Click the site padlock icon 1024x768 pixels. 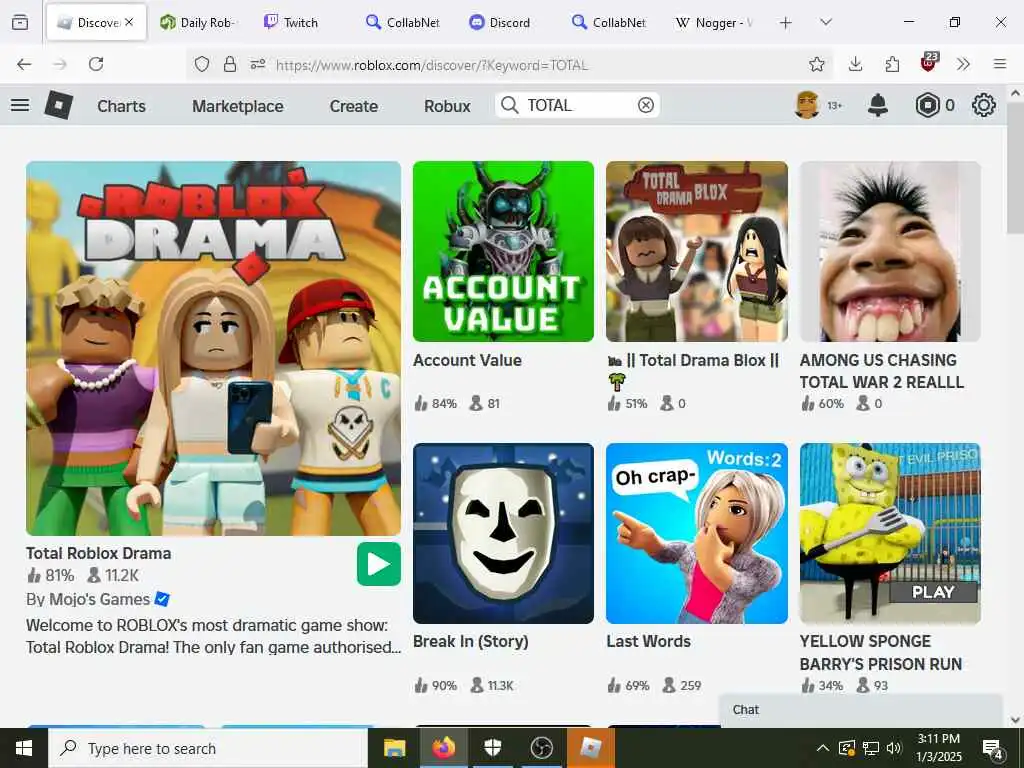[230, 64]
